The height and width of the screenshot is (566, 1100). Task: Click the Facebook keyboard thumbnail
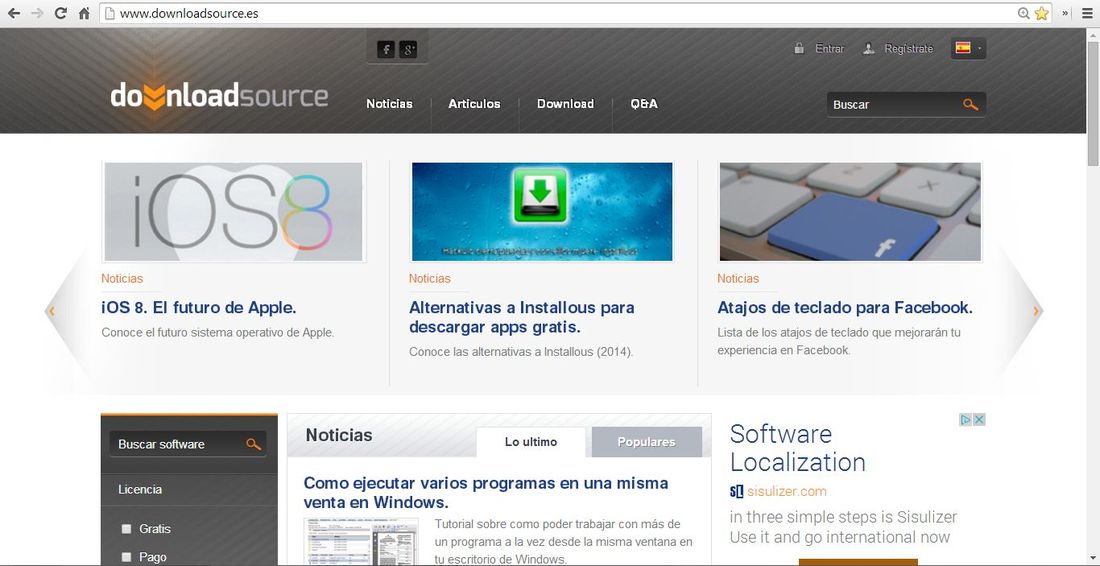(850, 212)
